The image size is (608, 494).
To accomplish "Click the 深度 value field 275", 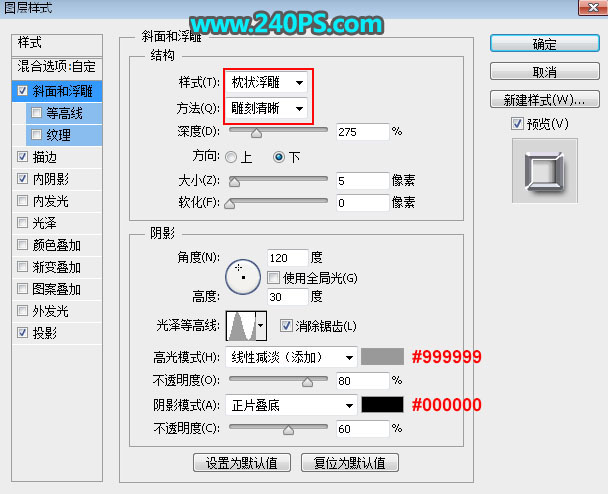I will tap(363, 132).
